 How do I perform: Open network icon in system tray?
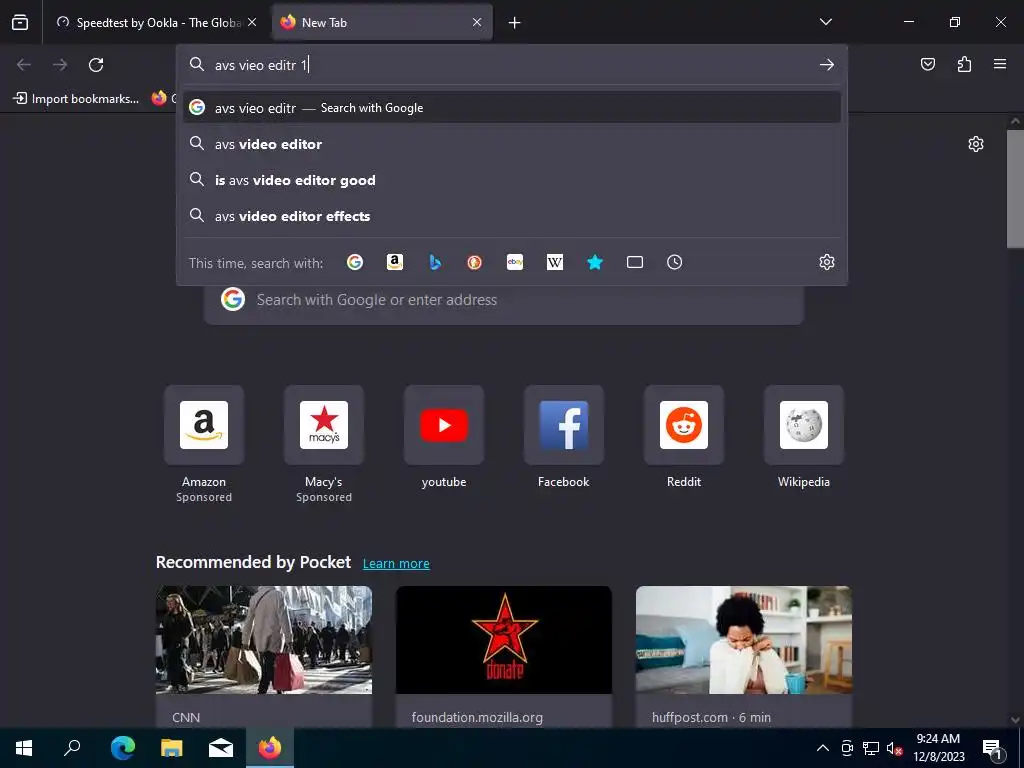(871, 748)
